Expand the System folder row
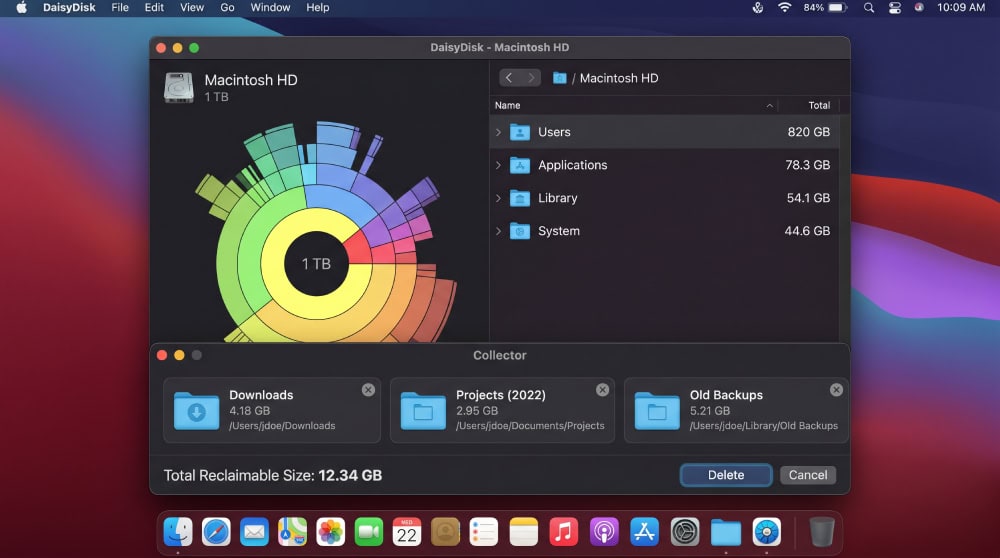Screen dimensions: 1000x558 click(x=498, y=231)
